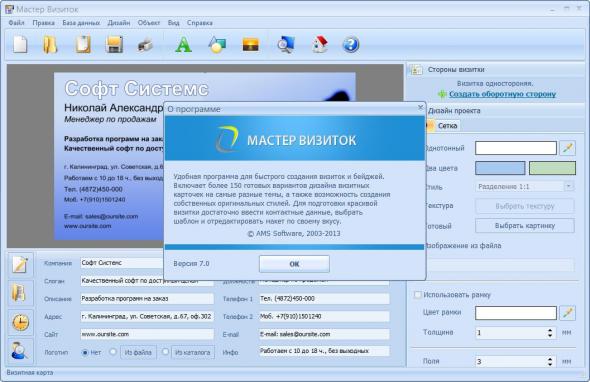This screenshot has width=590, height=382.
Task: Click the Выбрать текстуру button
Action: click(x=525, y=206)
